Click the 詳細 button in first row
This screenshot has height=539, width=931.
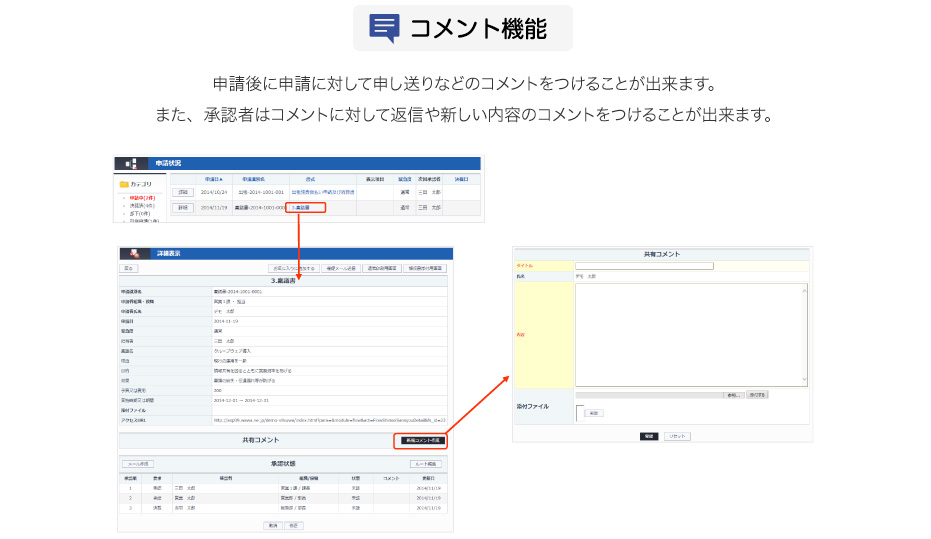tap(182, 191)
